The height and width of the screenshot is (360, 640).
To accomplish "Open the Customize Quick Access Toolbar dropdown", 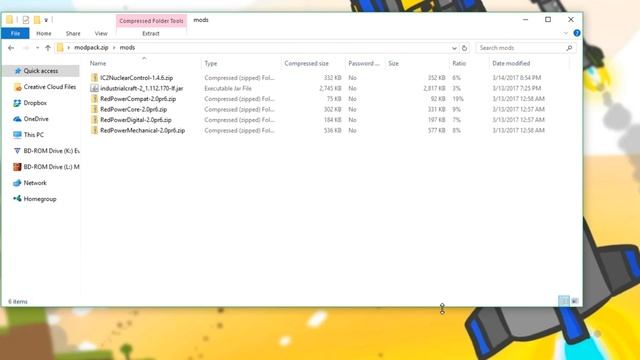I will tap(46, 20).
